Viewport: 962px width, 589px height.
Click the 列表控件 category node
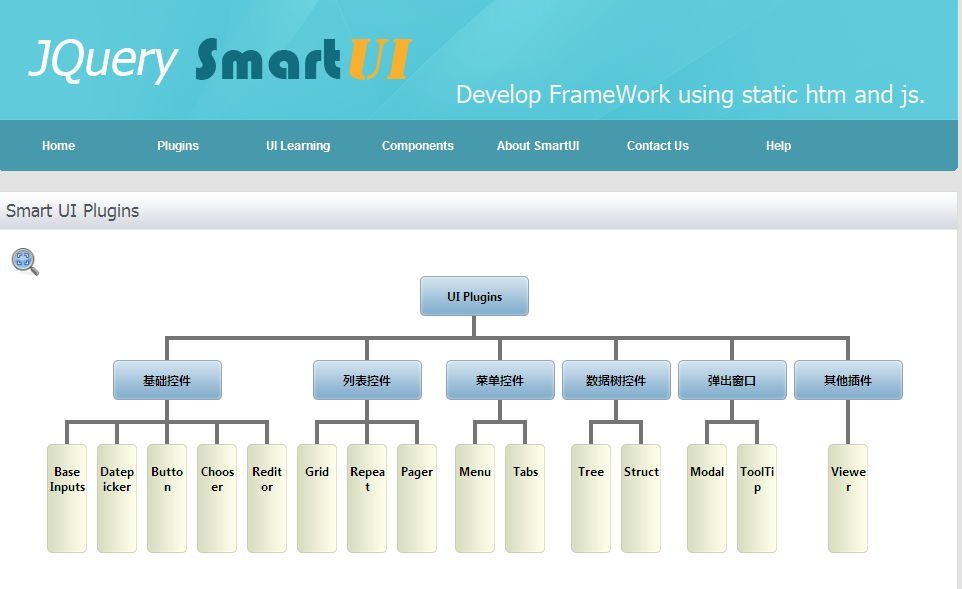367,380
